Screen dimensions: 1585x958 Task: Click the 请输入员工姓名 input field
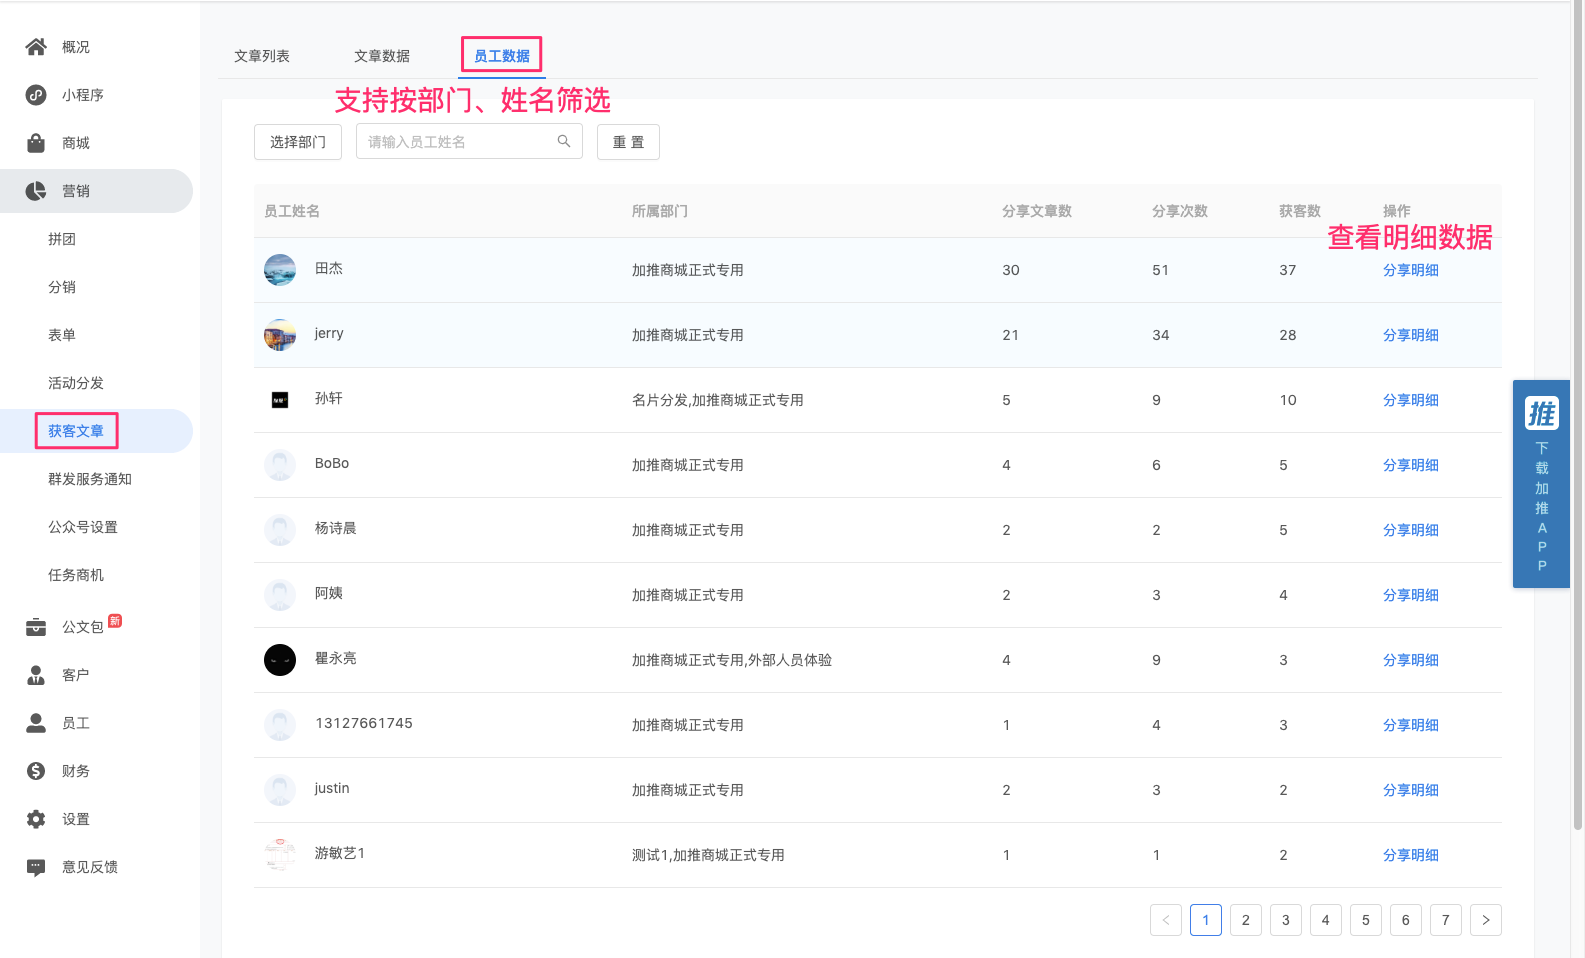pos(469,142)
